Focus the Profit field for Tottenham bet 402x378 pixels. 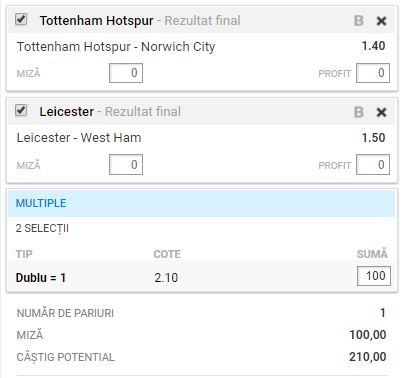(373, 73)
